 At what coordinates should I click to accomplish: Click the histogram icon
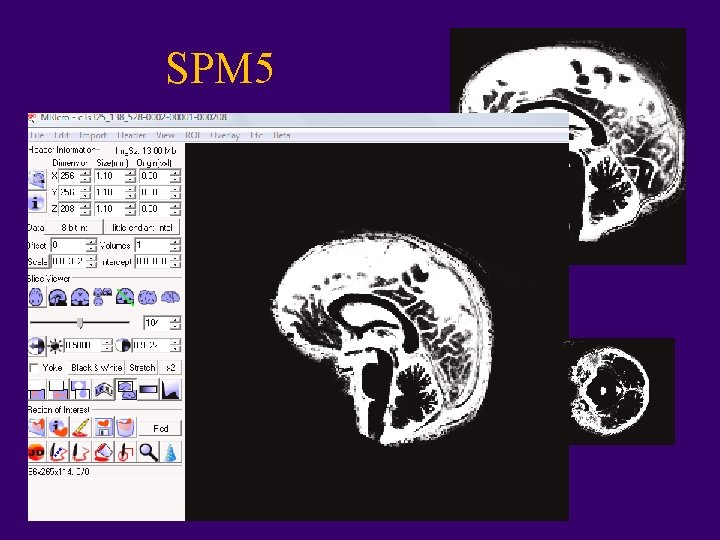[171, 389]
